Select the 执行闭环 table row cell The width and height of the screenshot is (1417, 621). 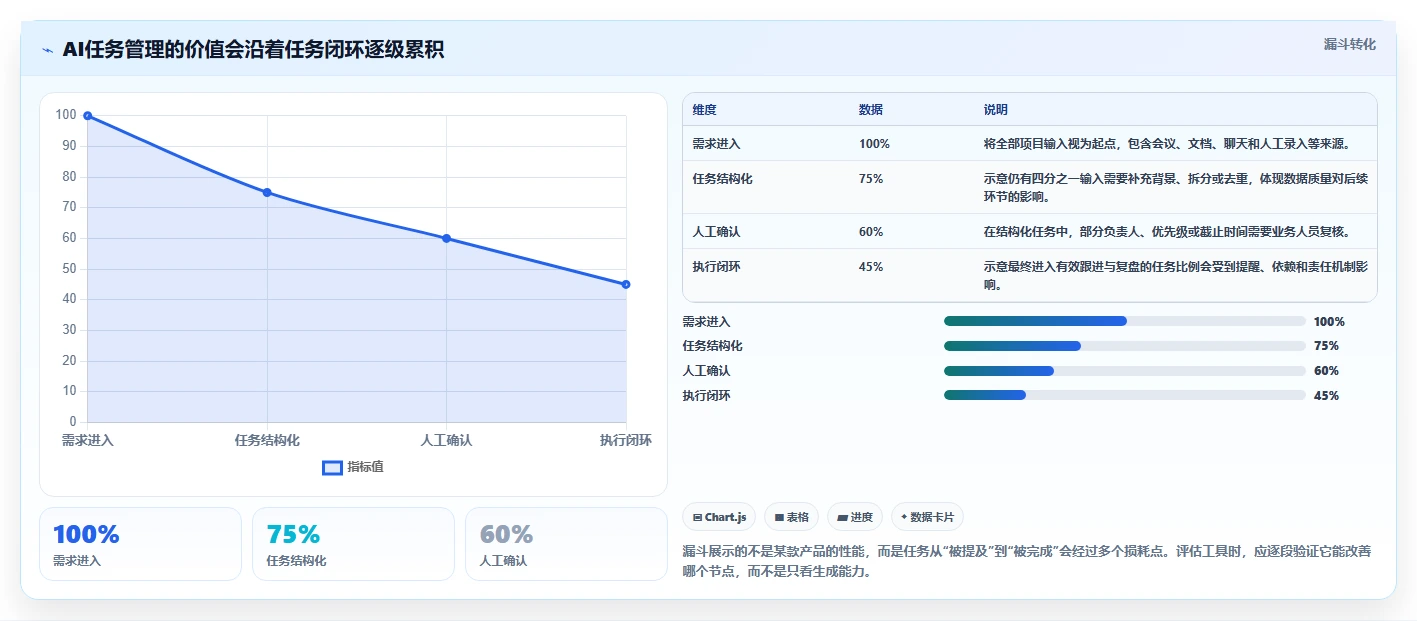tap(716, 267)
